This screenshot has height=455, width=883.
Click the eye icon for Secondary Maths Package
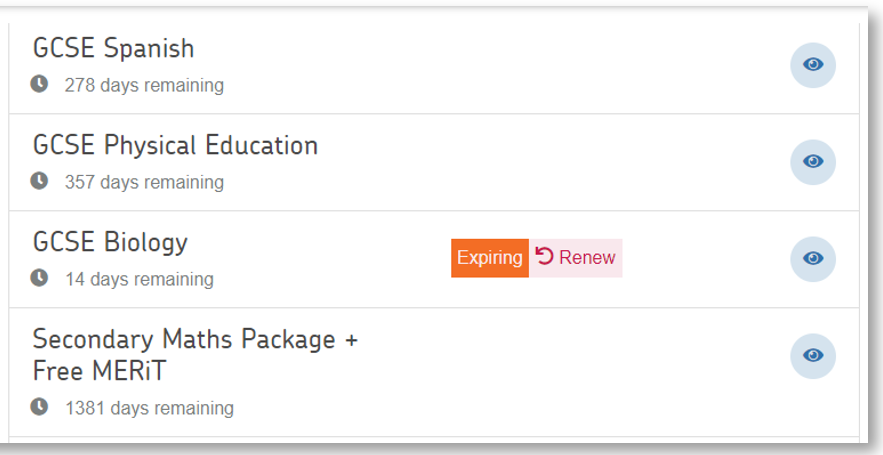(813, 356)
